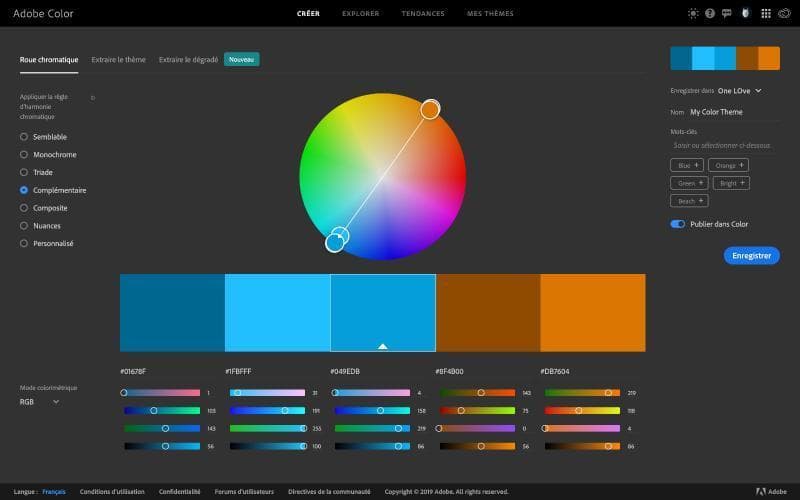Click the Creative Cloud icon in header
Image resolution: width=800 pixels, height=500 pixels.
784,13
